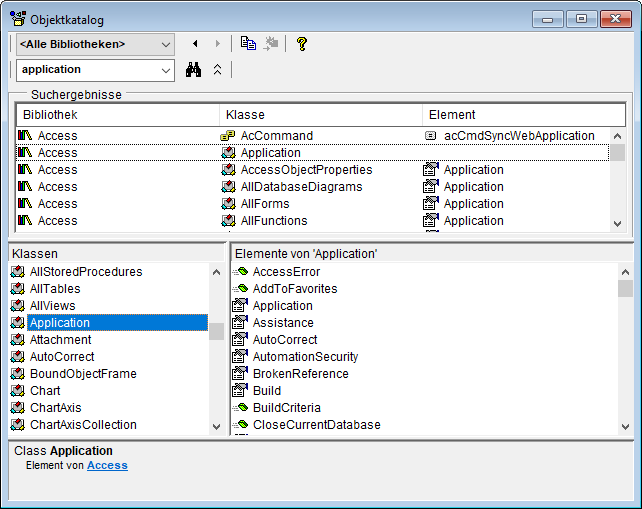Click the go back arrow icon
The width and height of the screenshot is (642, 509).
coord(195,44)
